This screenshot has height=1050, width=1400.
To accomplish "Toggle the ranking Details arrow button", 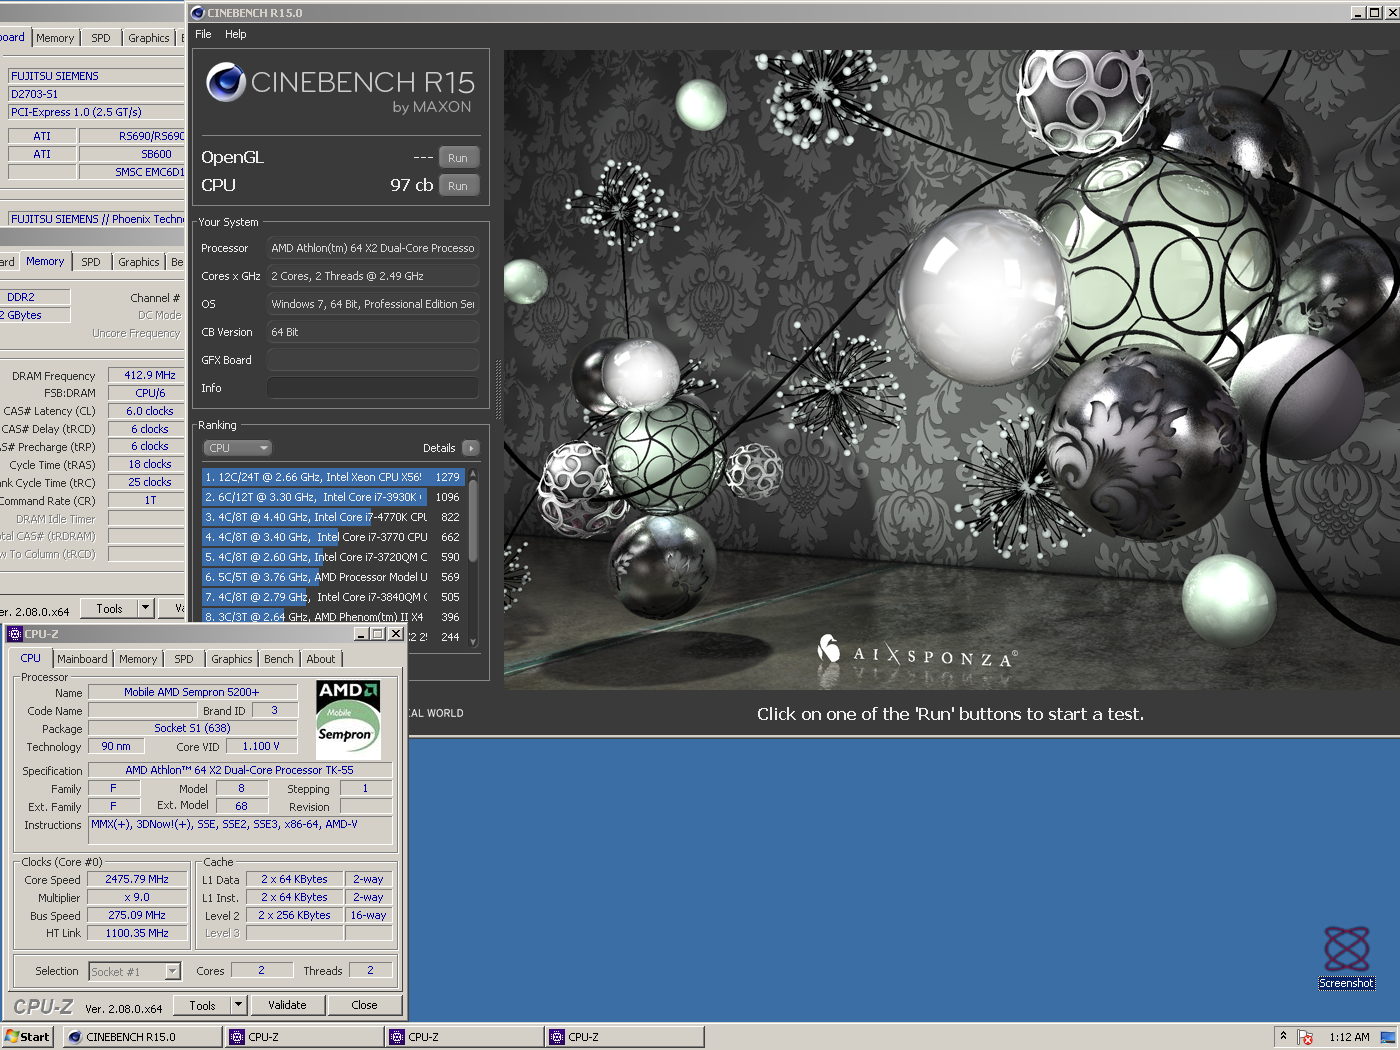I will click(x=471, y=448).
